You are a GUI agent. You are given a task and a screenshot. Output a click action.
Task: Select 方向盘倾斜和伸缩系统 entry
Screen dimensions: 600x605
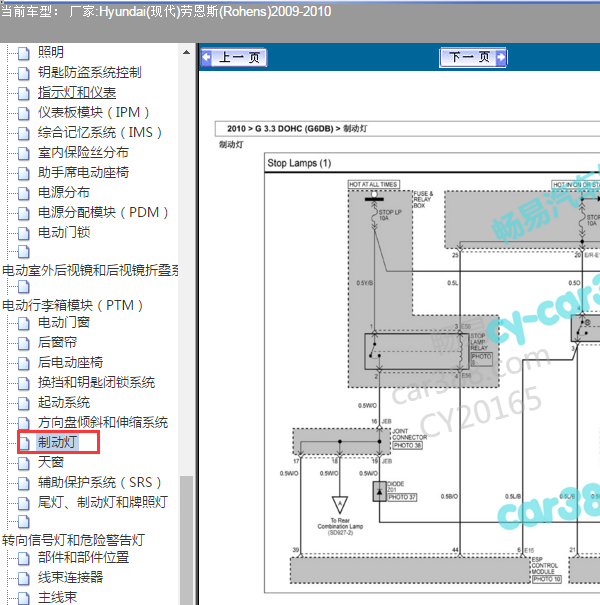[103, 422]
